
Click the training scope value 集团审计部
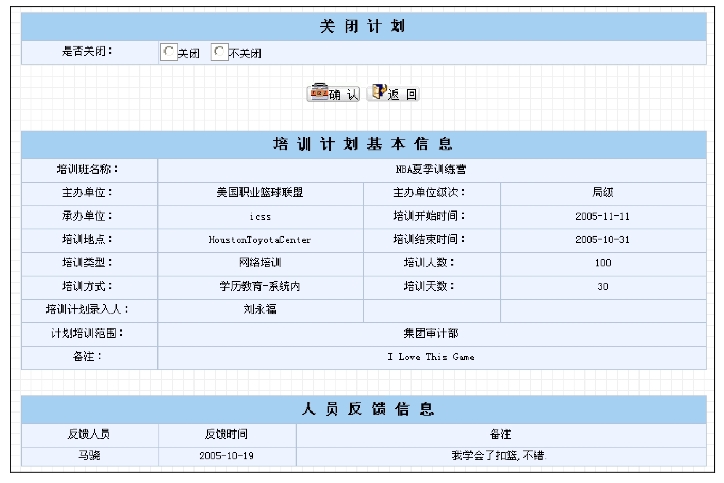(x=430, y=333)
